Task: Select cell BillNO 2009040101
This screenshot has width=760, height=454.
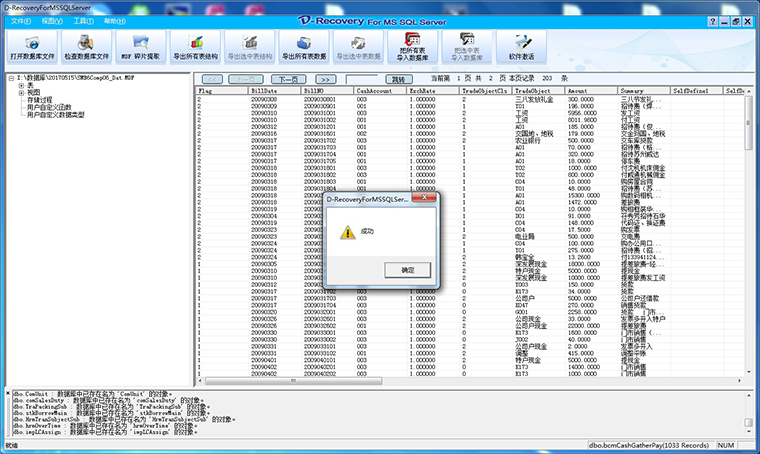Action: (320, 360)
